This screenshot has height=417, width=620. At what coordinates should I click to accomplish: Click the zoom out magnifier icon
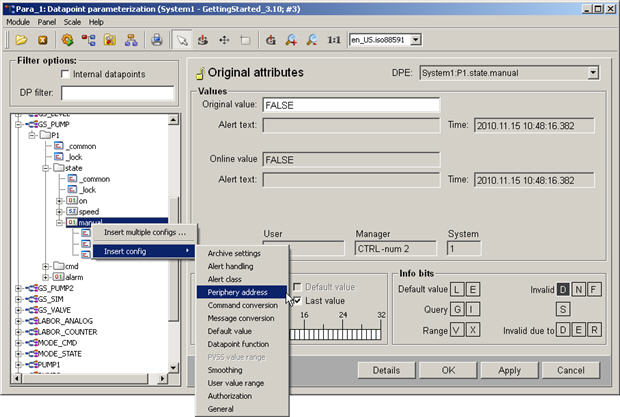[312, 40]
